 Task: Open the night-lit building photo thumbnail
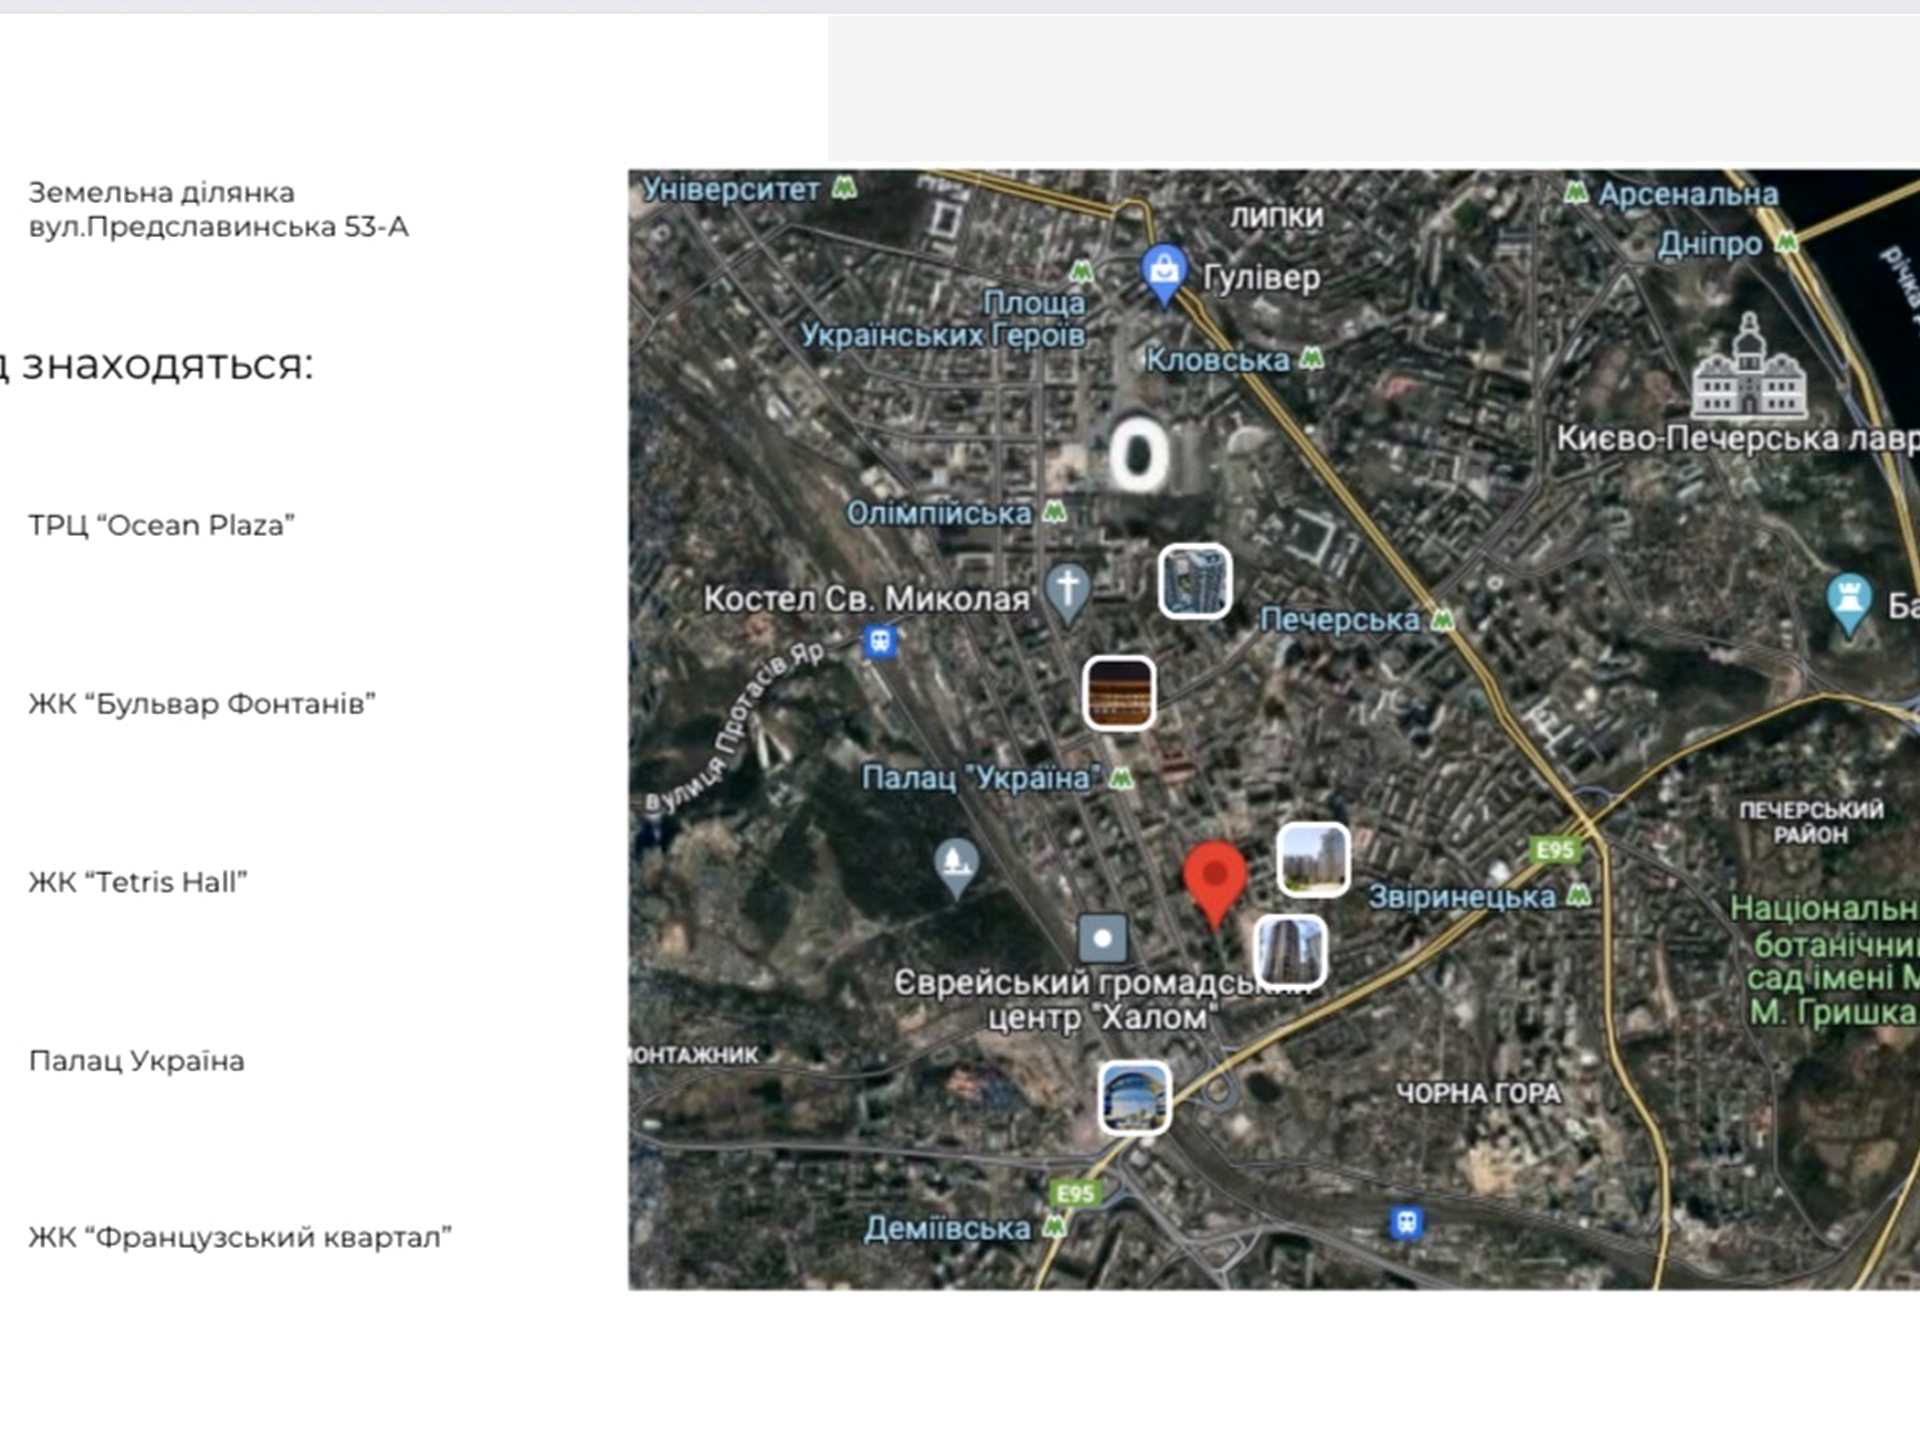click(x=1119, y=692)
